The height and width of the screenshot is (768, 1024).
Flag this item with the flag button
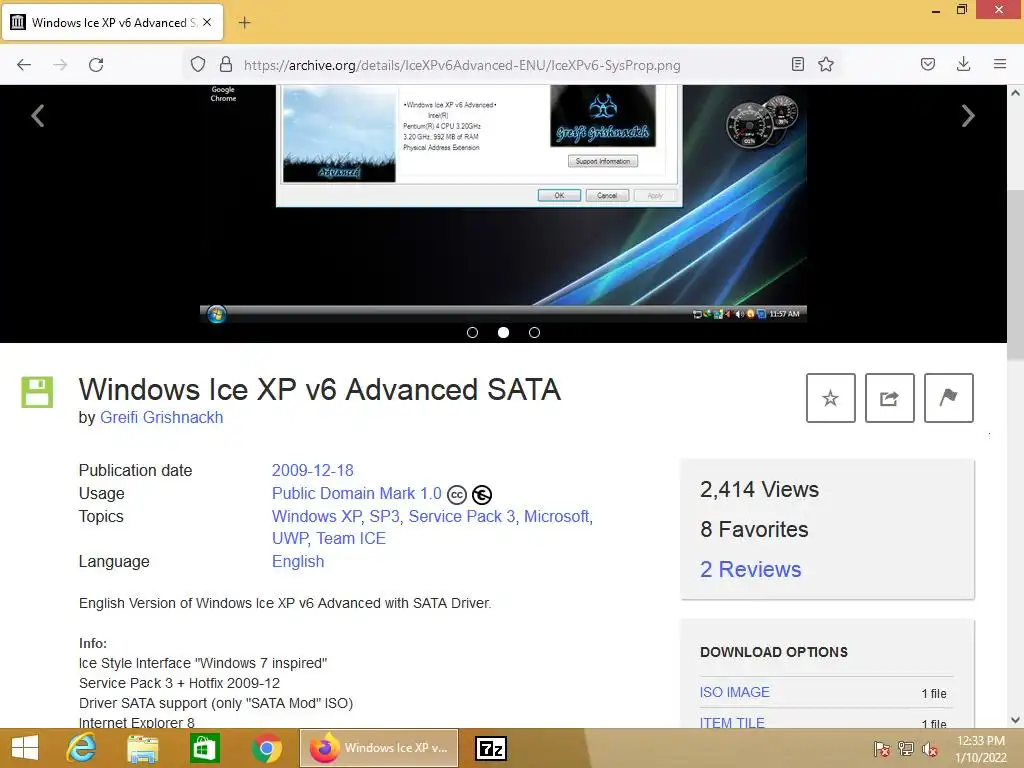click(x=949, y=398)
